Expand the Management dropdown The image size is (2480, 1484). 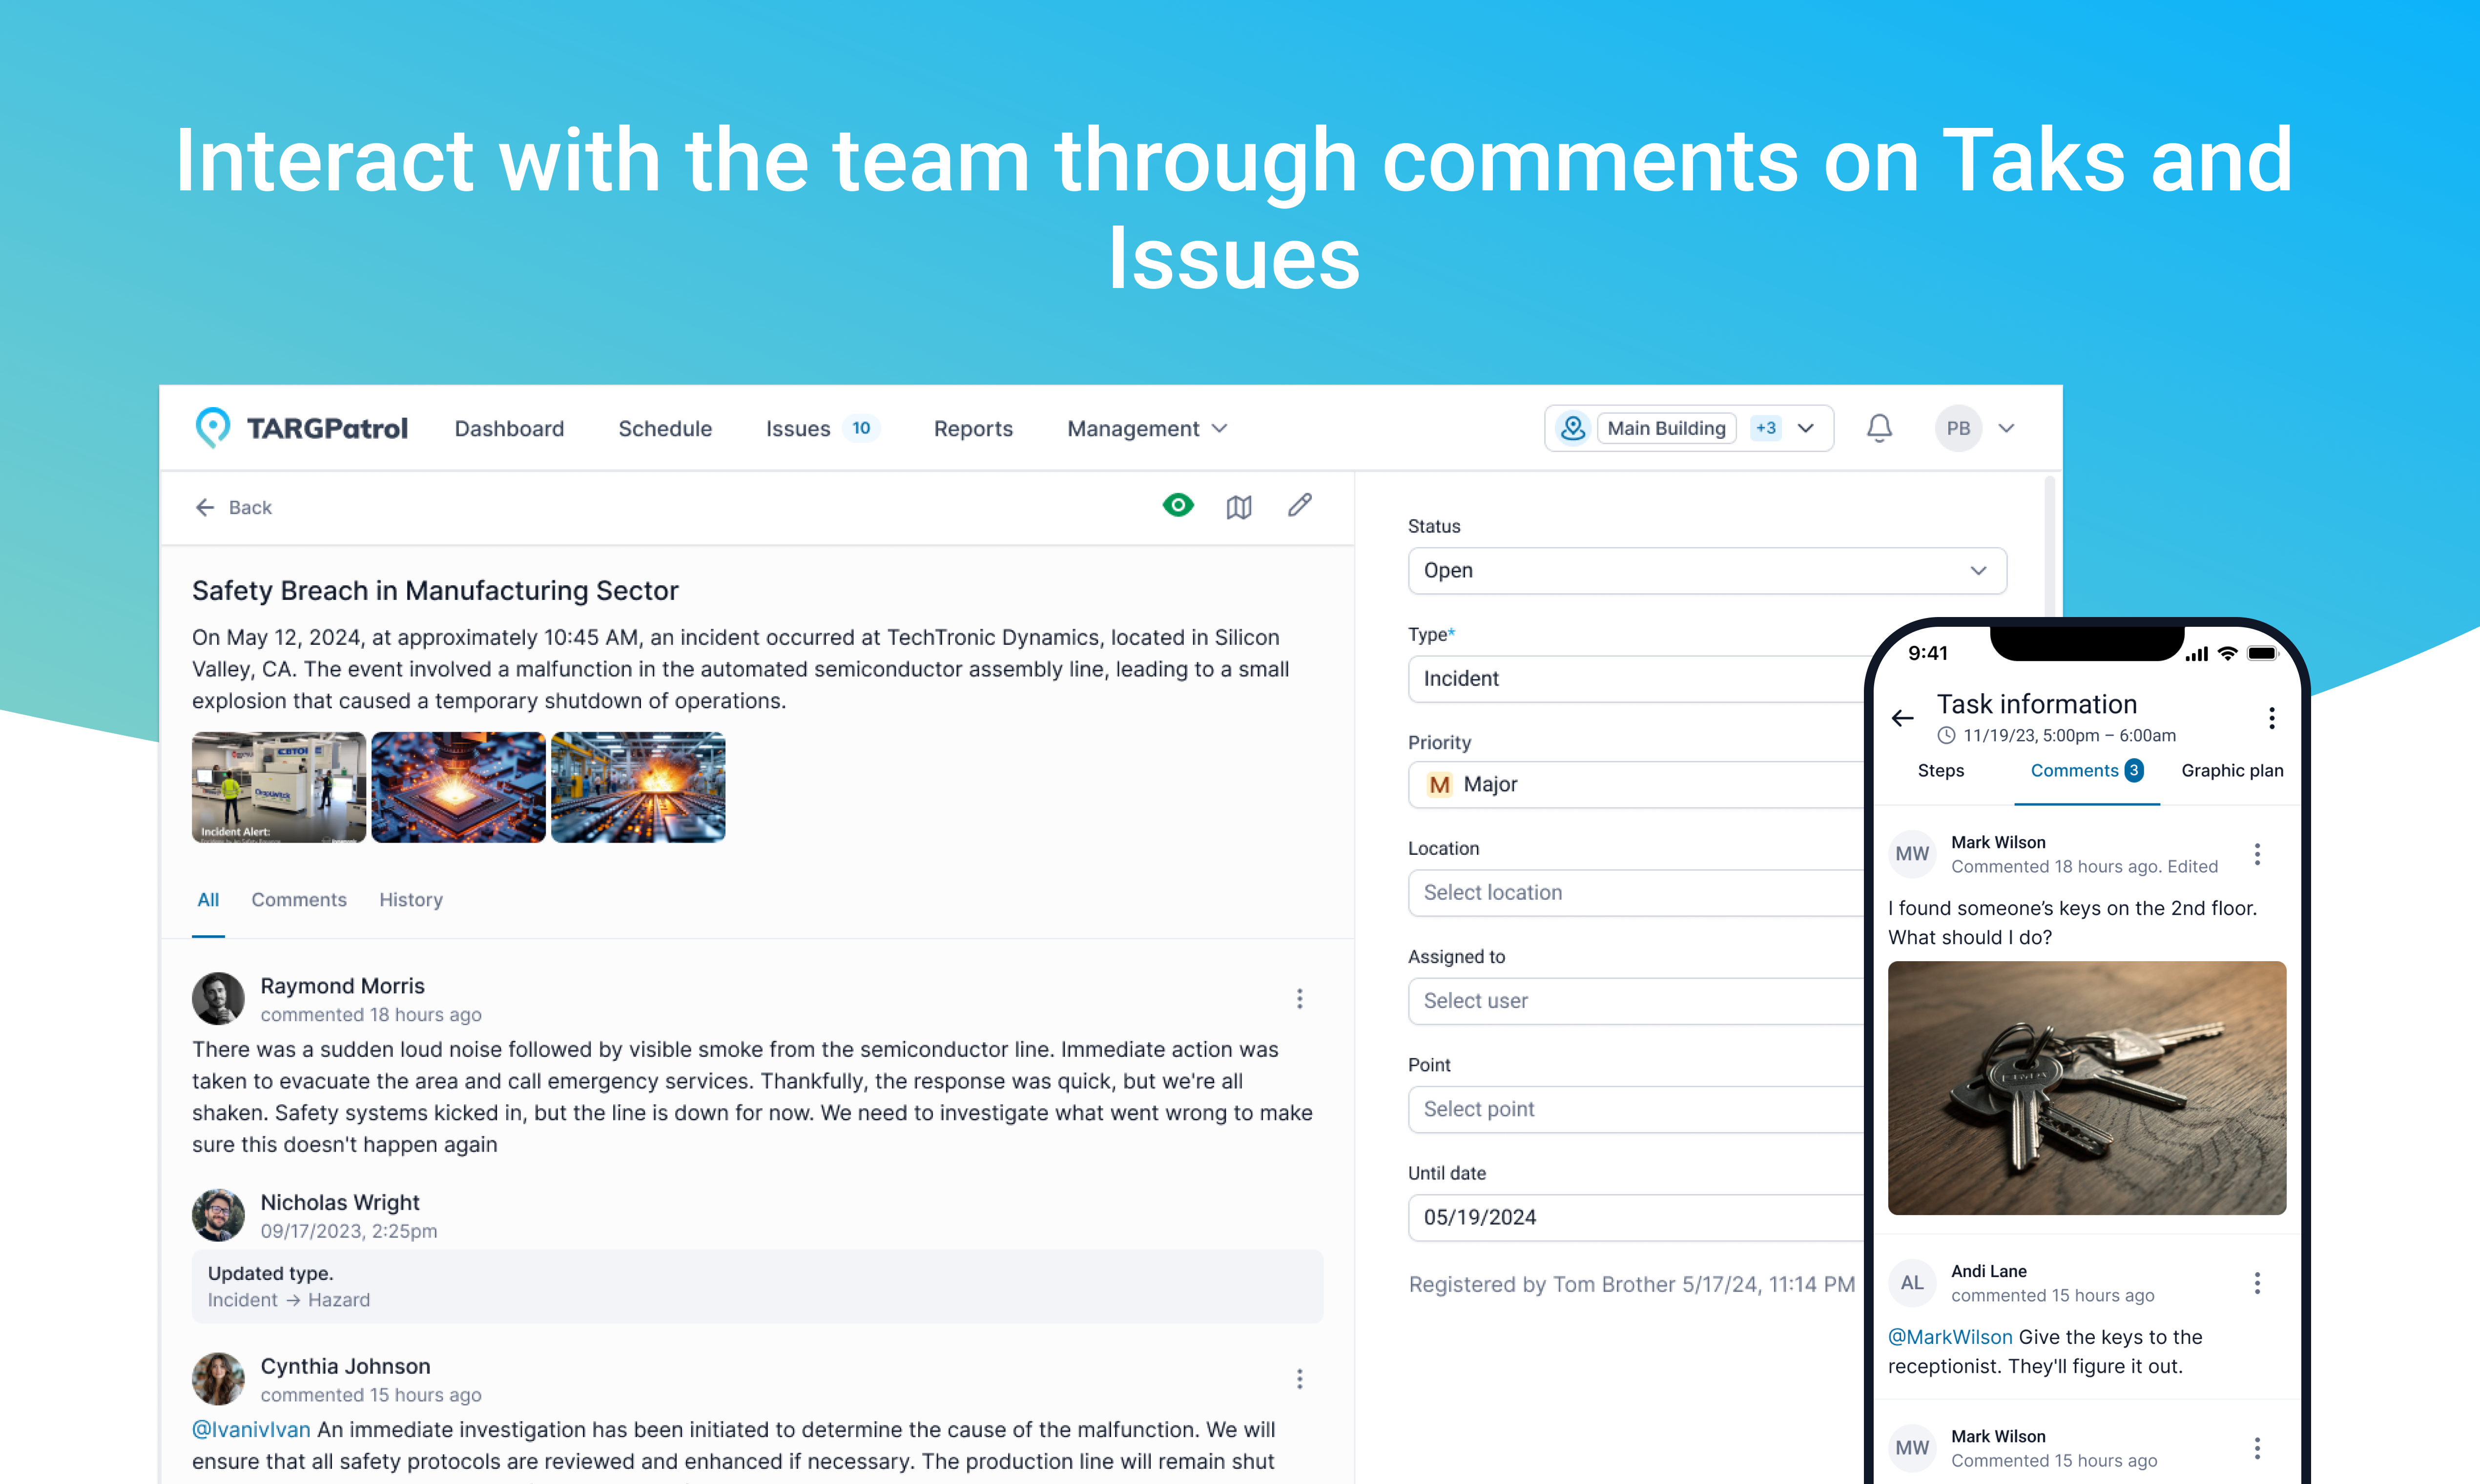tap(1147, 429)
